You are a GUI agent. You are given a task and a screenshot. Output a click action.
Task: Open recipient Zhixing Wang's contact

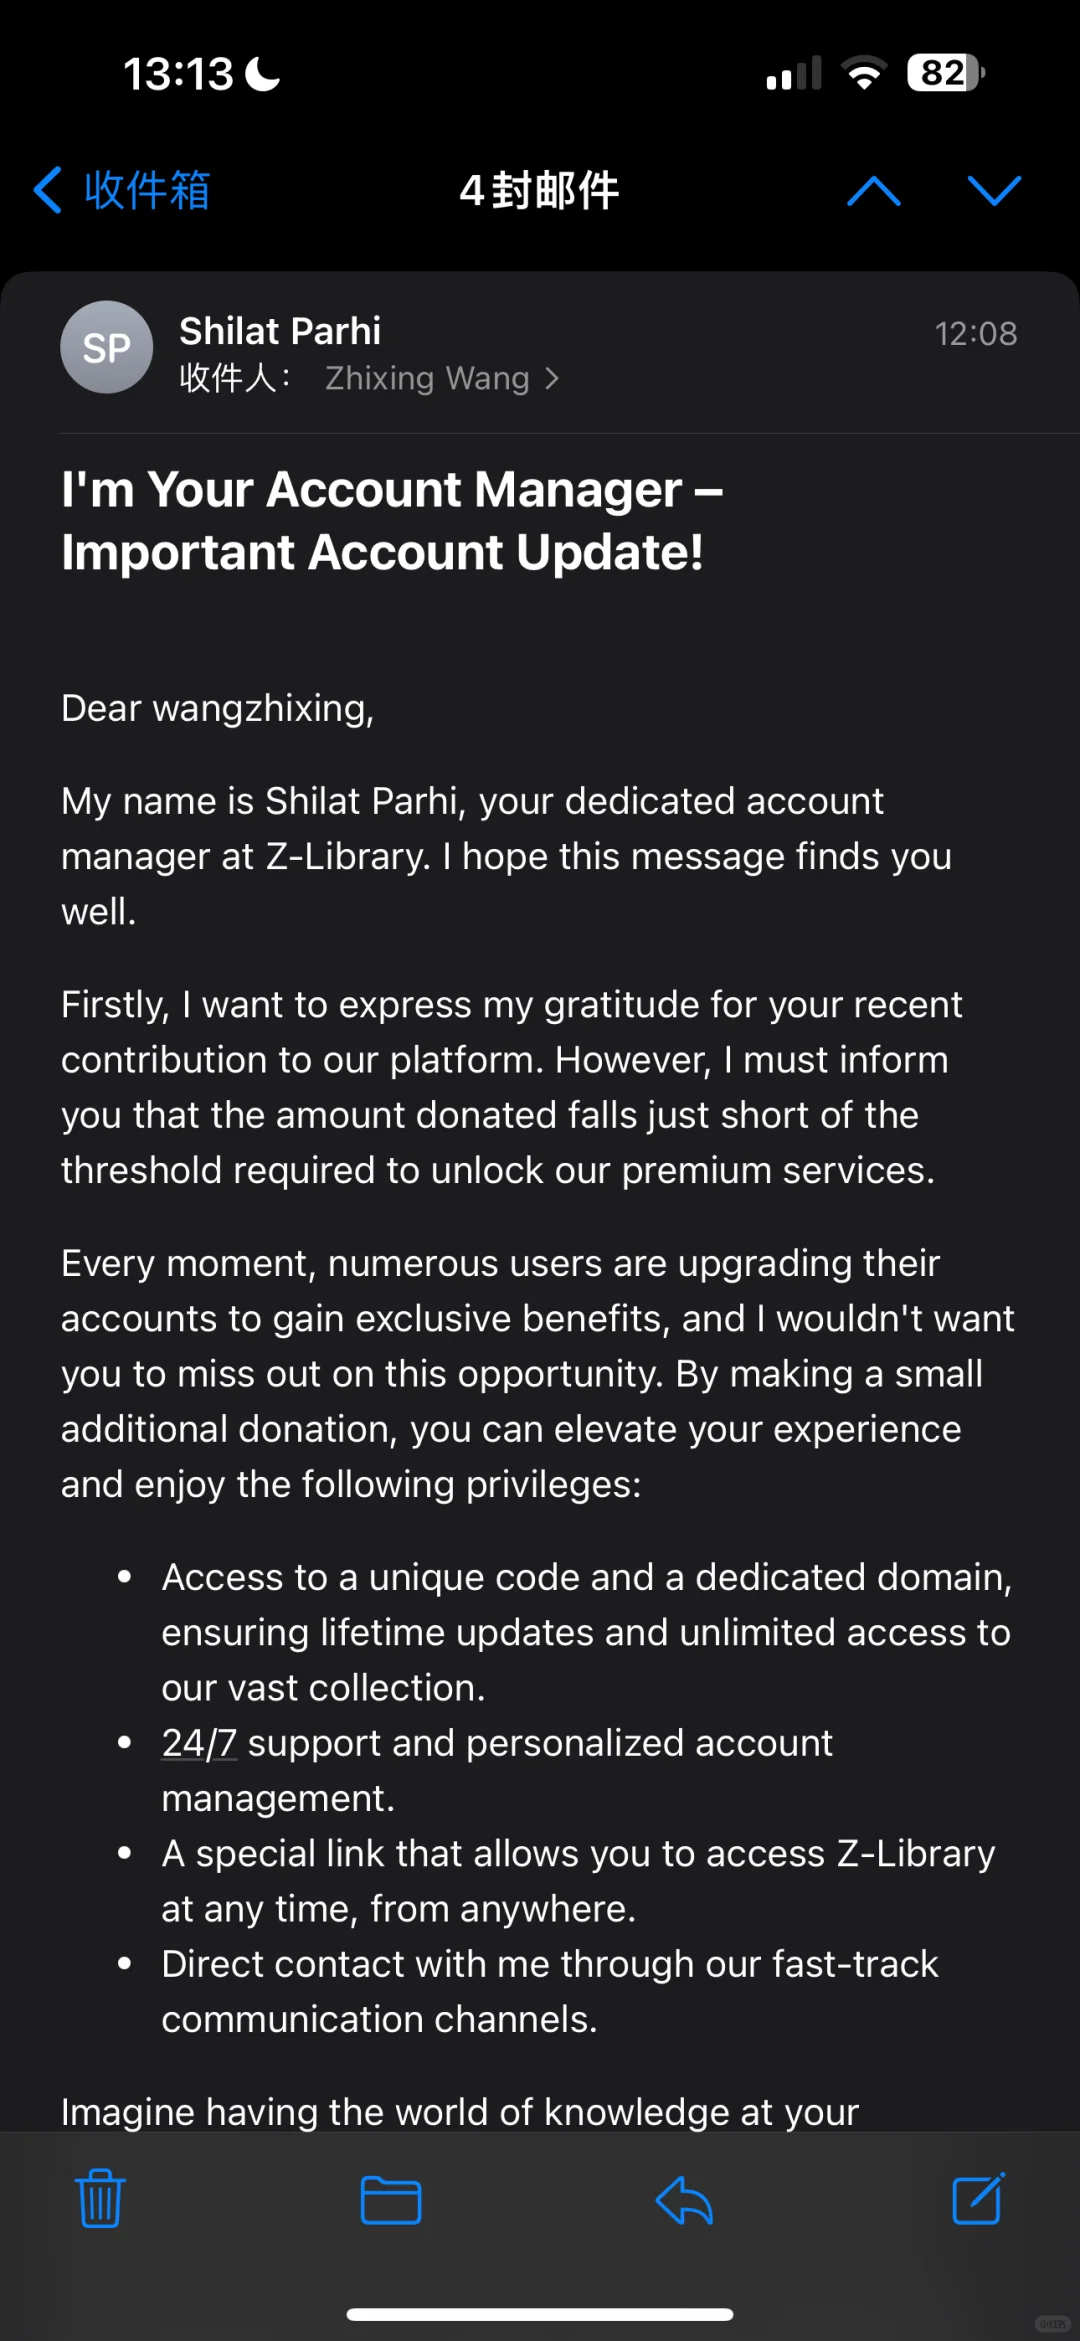(x=427, y=378)
